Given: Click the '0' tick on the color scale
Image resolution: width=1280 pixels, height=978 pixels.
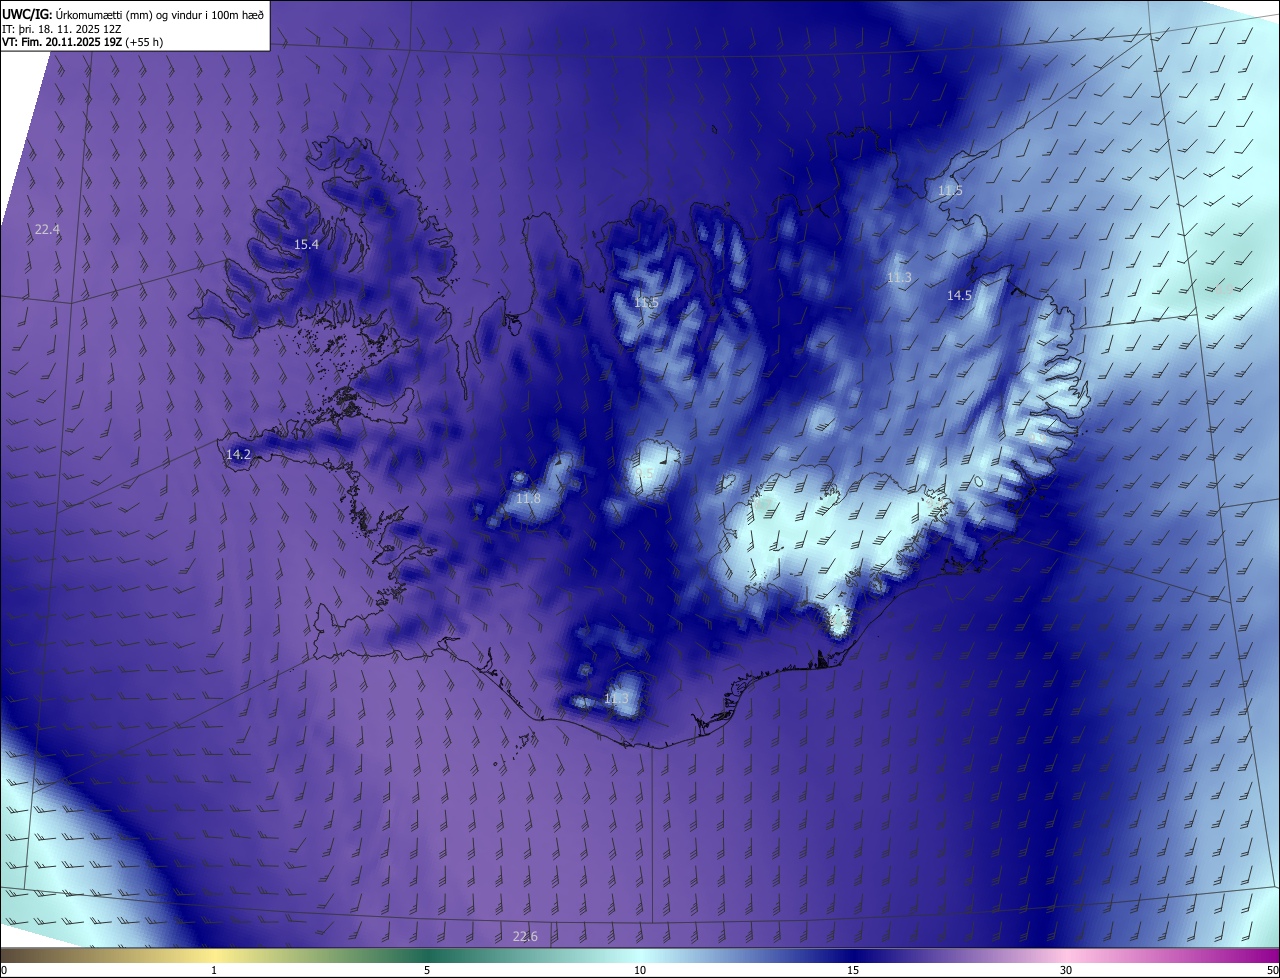Looking at the screenshot, I should pos(4,970).
